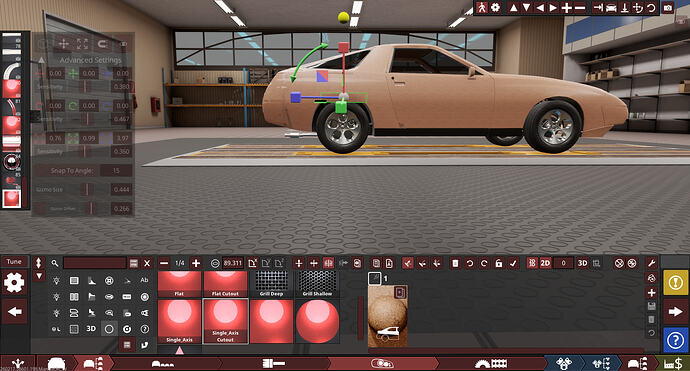Click the undo arrow icon
Viewport: 690px width, 371px height.
pyautogui.click(x=470, y=263)
